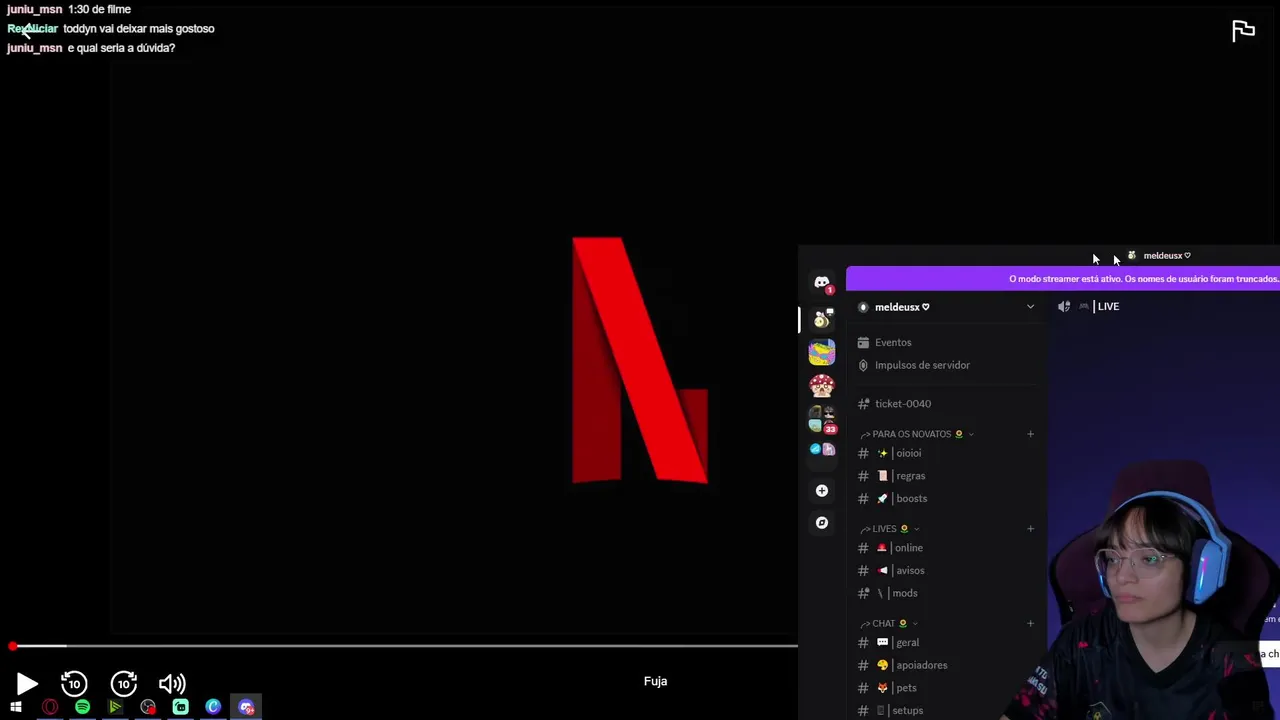Screen dimensions: 1280x720
Task: Open Discord taskbar icon with 9+ badge
Action: (246, 707)
